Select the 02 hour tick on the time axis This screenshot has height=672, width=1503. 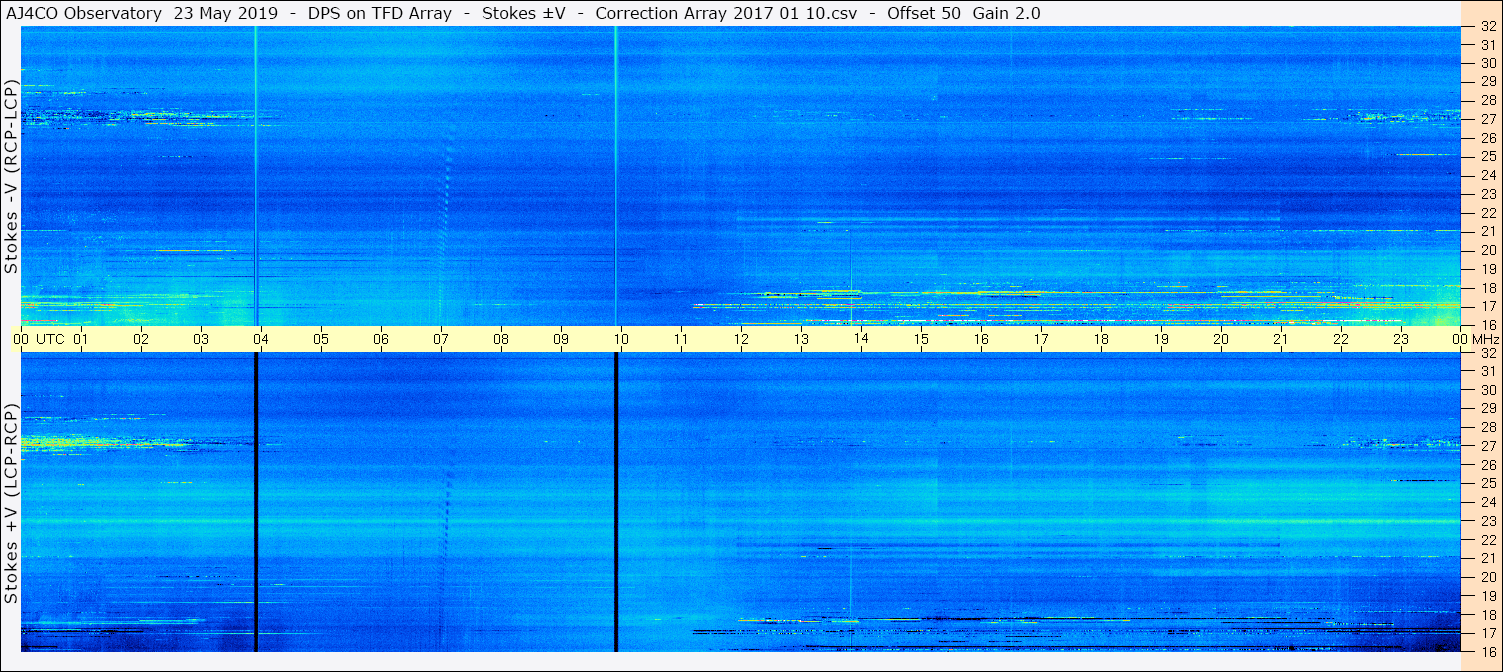tap(141, 339)
